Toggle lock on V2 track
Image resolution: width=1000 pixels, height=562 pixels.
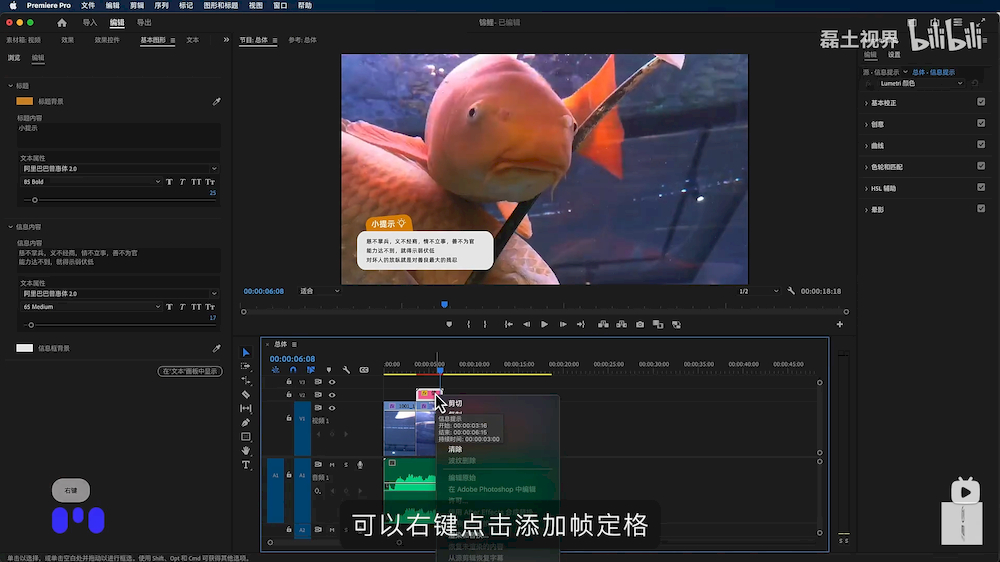[x=289, y=395]
